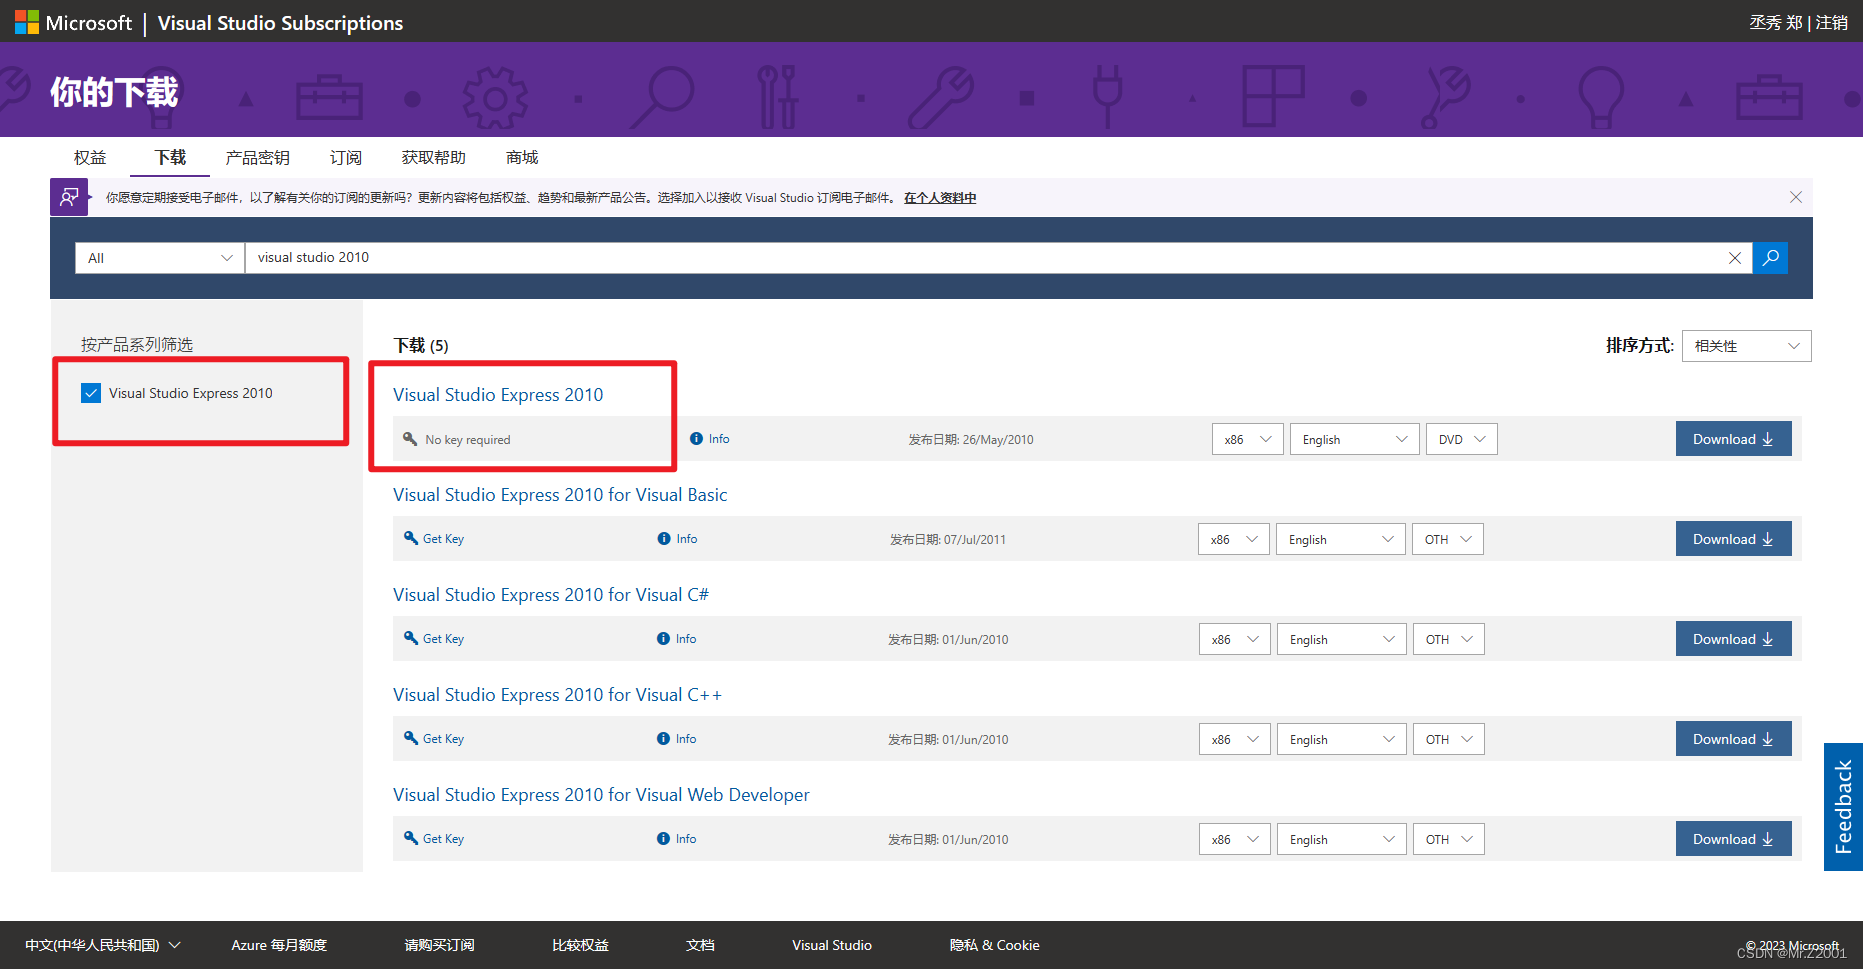Click the info icon for Visual Studio Express 2010

697,439
